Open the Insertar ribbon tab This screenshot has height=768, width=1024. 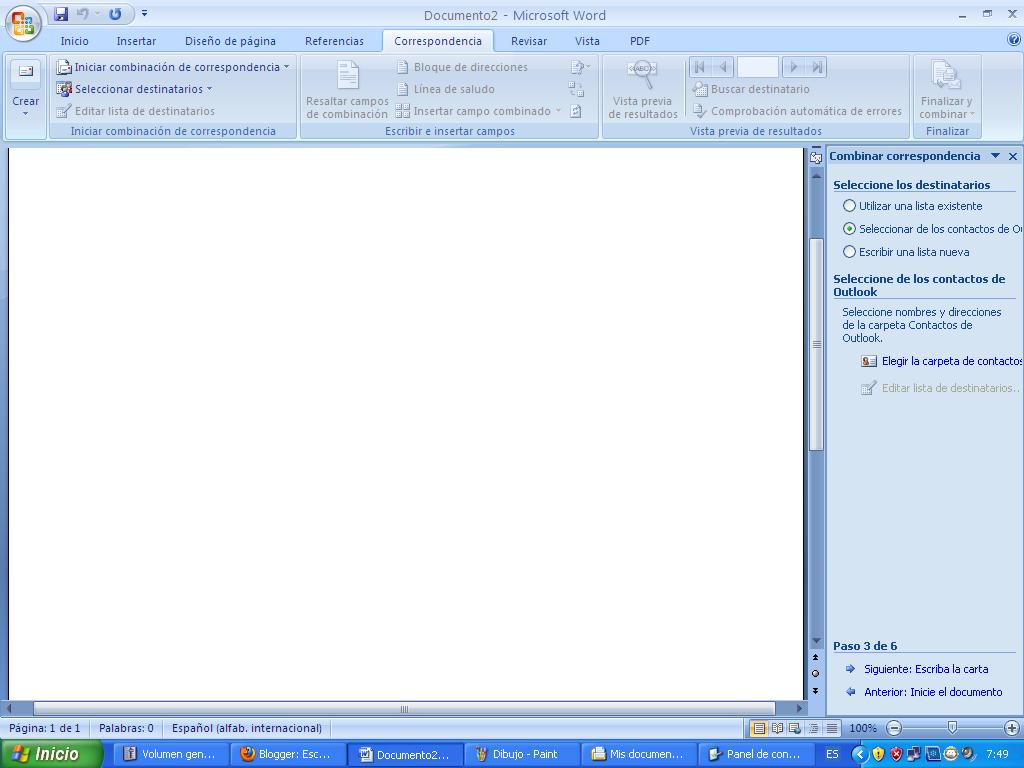tap(136, 41)
